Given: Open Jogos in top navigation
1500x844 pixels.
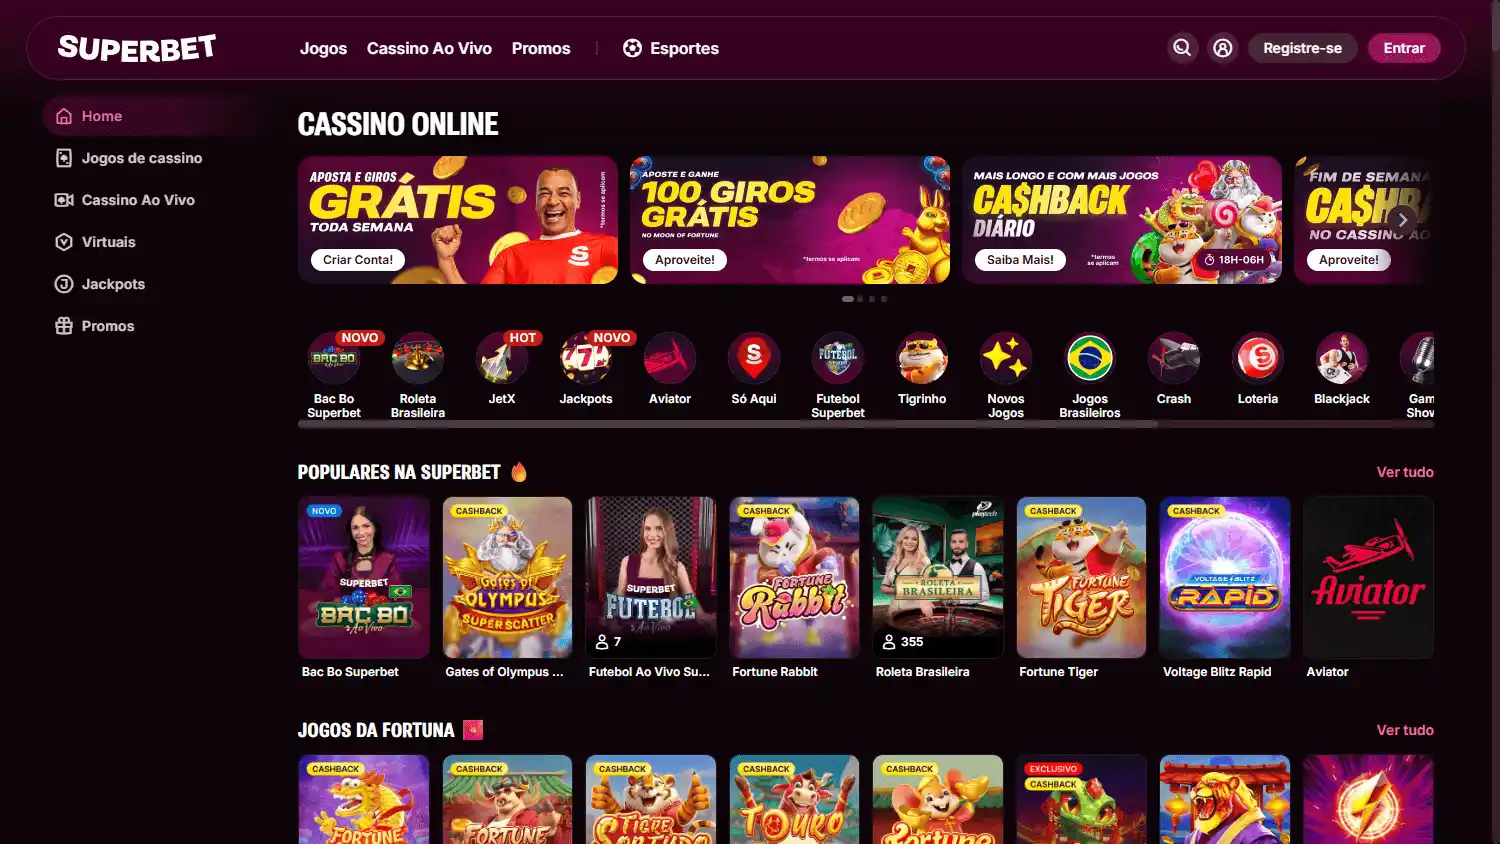Looking at the screenshot, I should point(323,48).
